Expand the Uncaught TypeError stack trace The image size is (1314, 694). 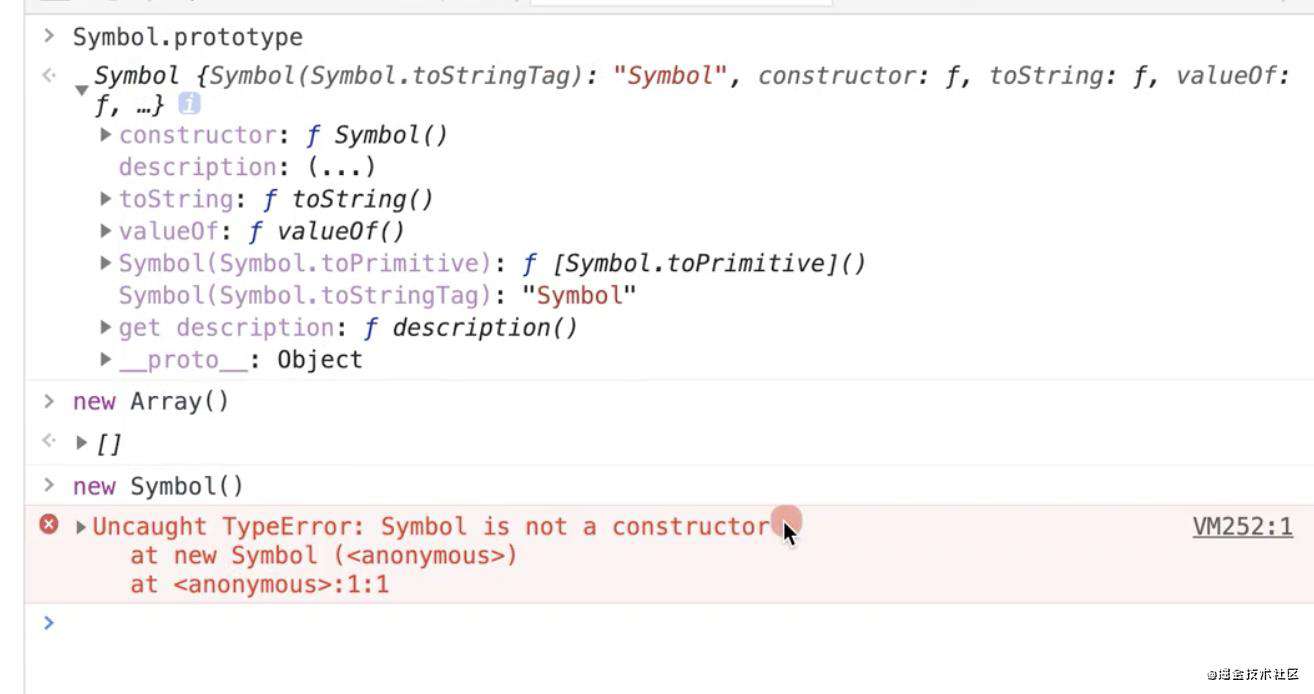[x=81, y=526]
